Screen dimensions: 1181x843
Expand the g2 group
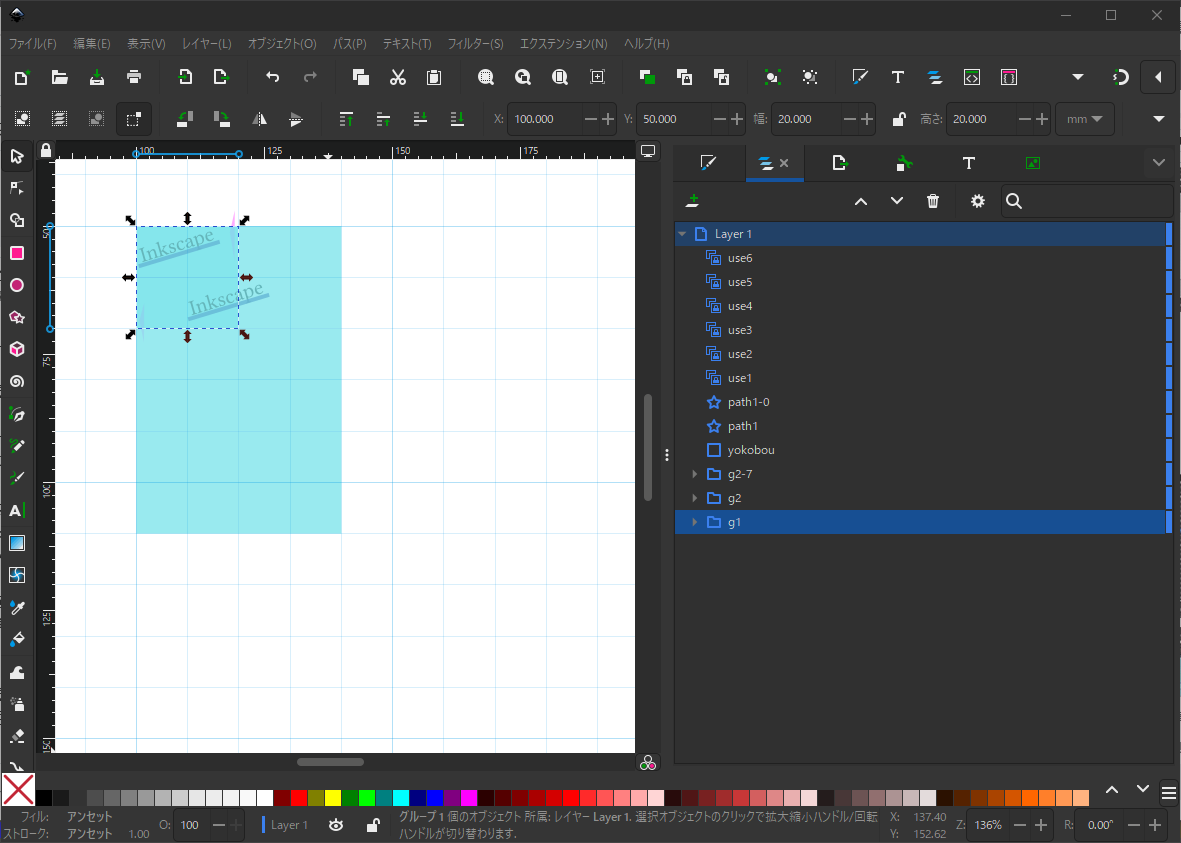pyautogui.click(x=694, y=498)
